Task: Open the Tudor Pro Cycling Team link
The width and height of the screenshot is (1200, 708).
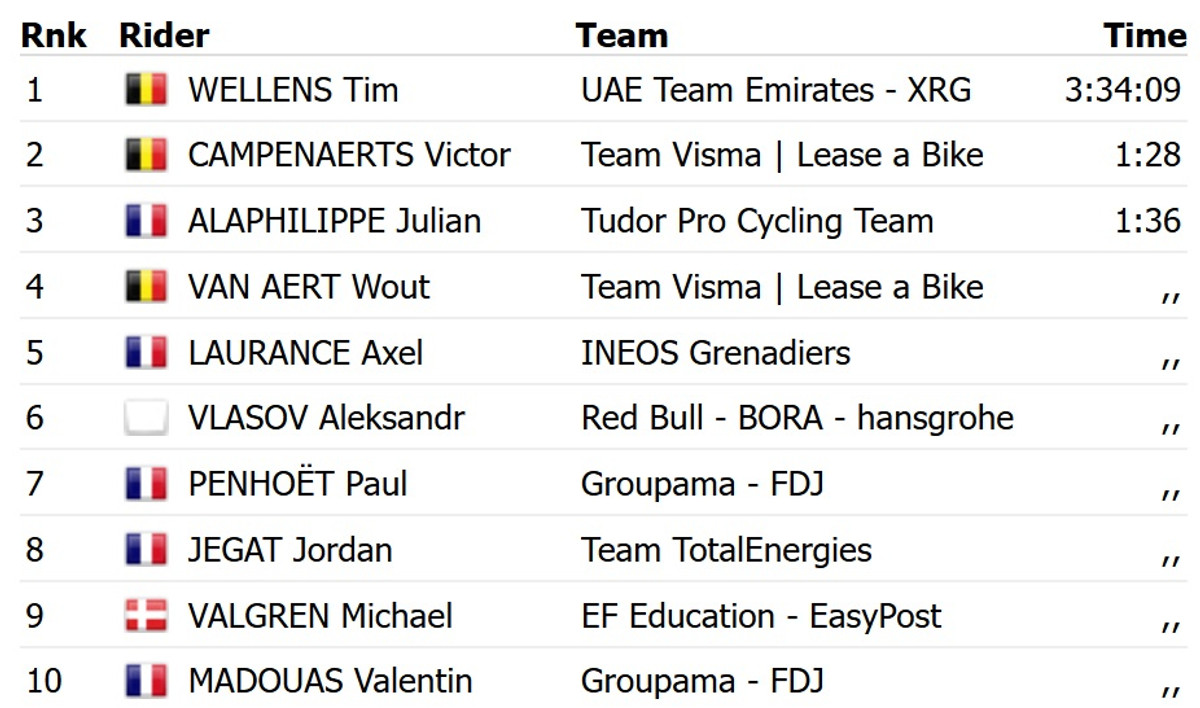Action: coord(757,222)
